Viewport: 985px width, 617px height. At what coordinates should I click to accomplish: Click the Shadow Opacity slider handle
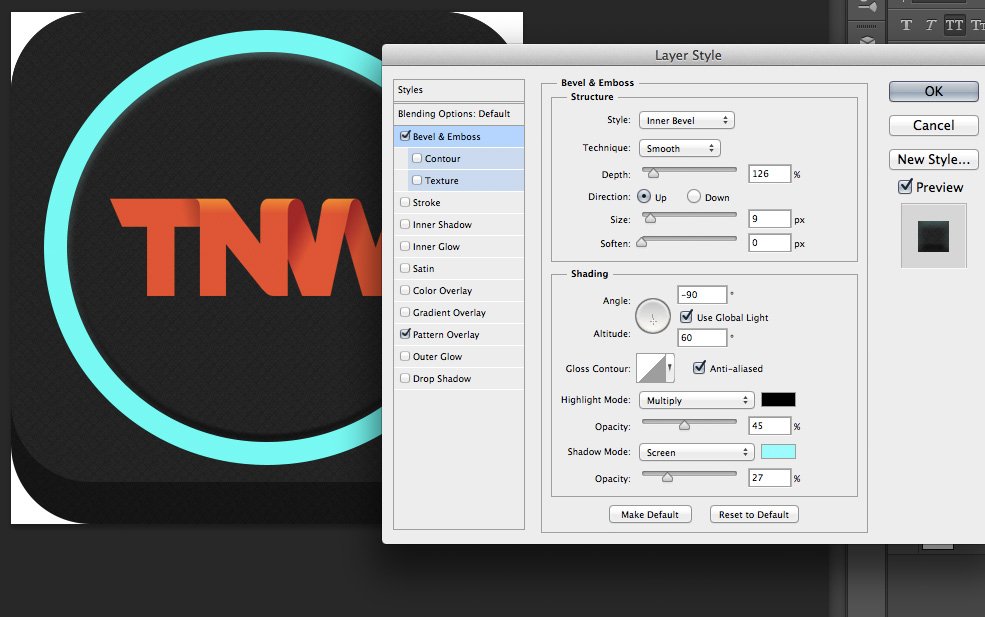[667, 478]
